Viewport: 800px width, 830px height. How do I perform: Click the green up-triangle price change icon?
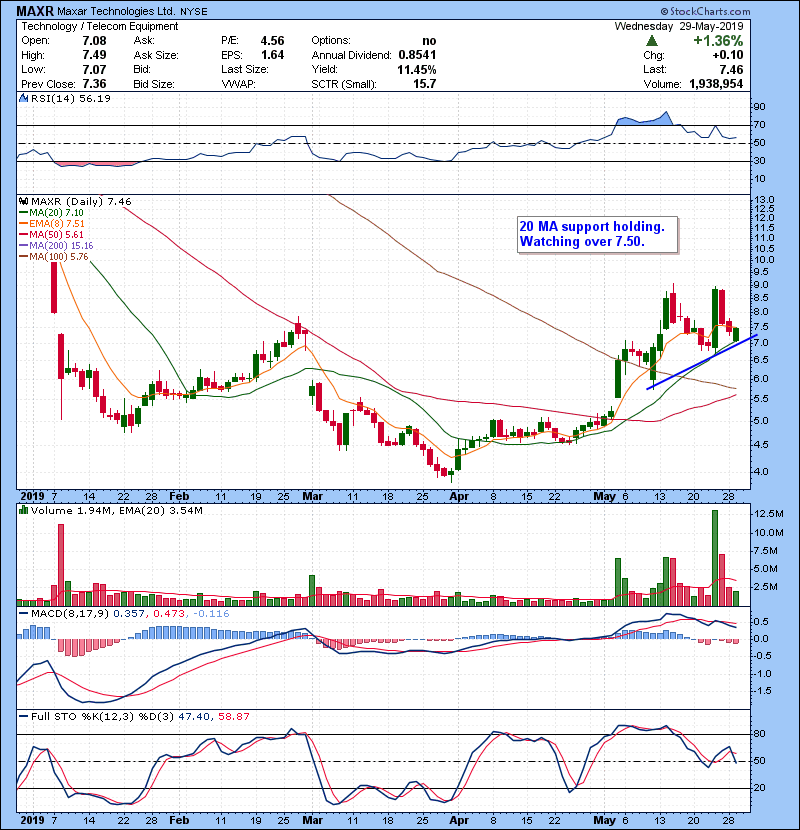652,41
